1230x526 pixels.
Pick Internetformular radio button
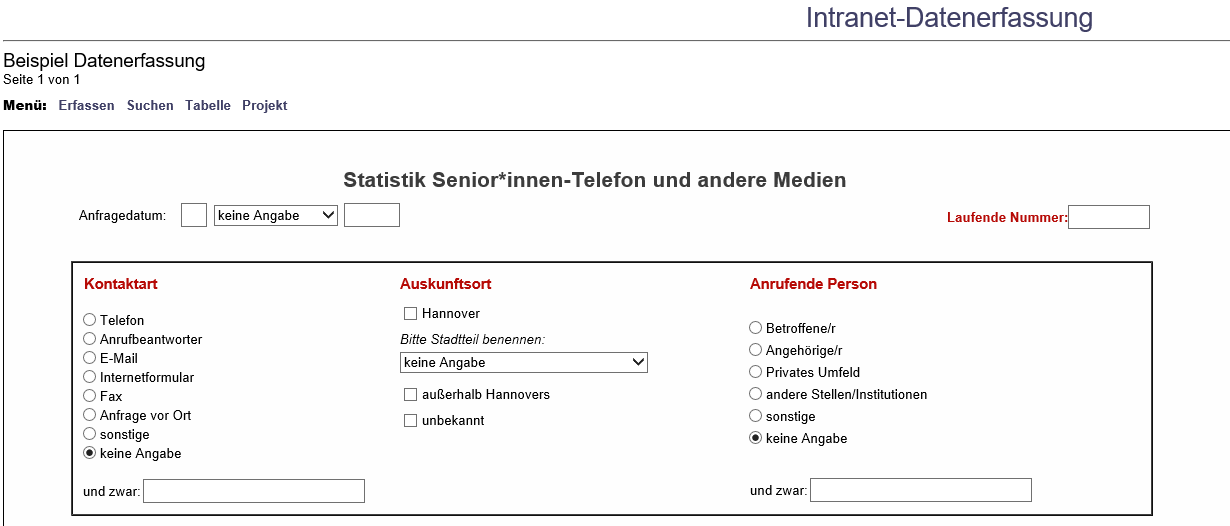pyautogui.click(x=90, y=377)
